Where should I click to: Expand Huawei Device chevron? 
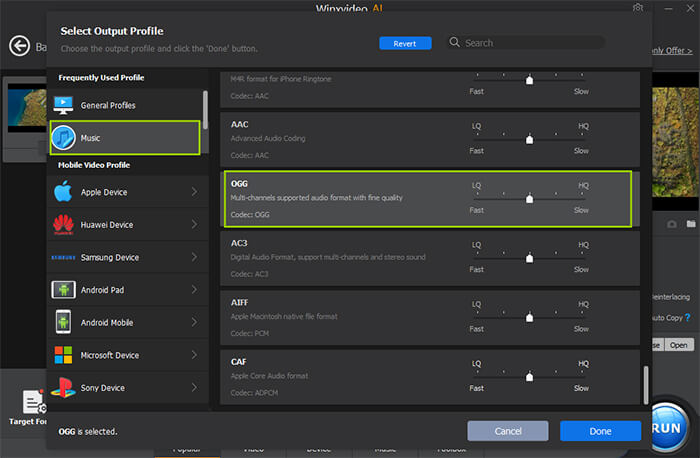[194, 225]
